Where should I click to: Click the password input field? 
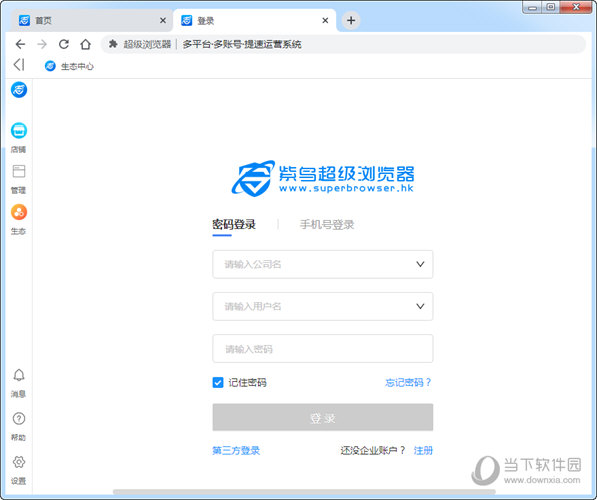tap(322, 349)
